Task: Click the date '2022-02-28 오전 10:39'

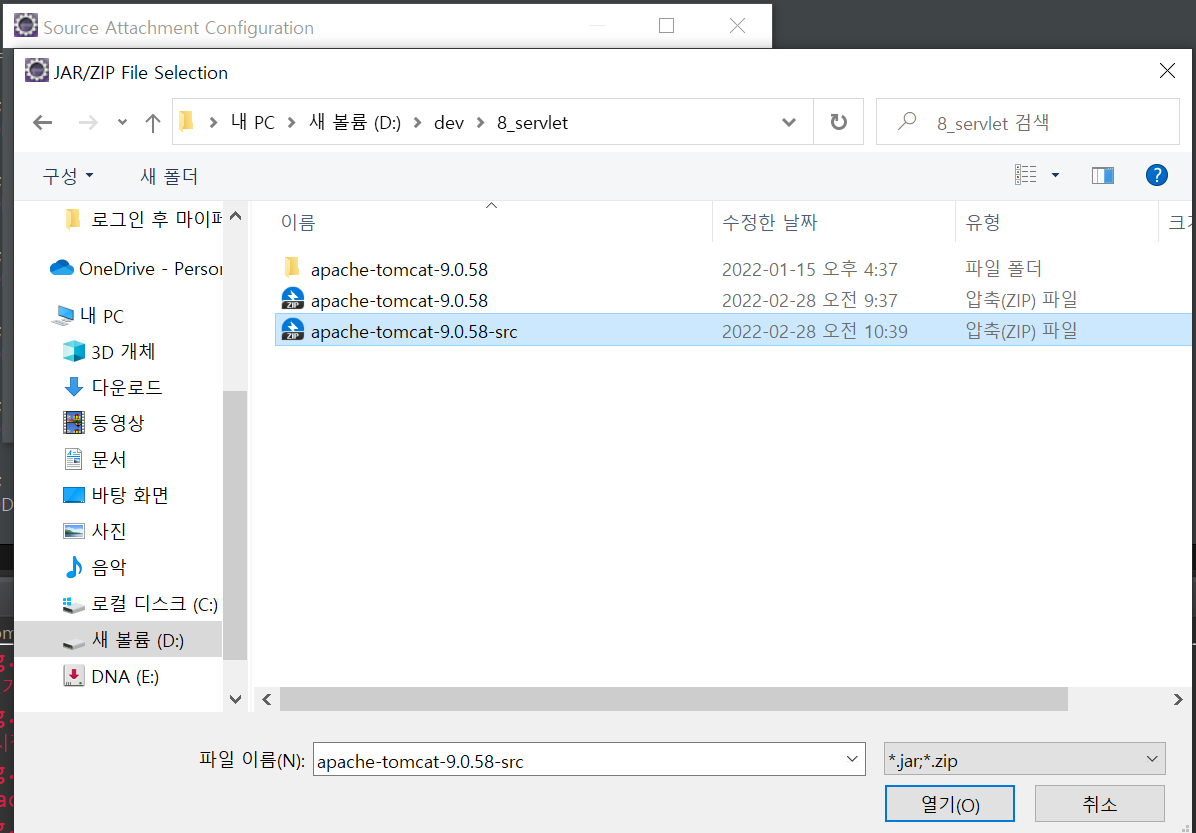Action: pyautogui.click(x=815, y=332)
